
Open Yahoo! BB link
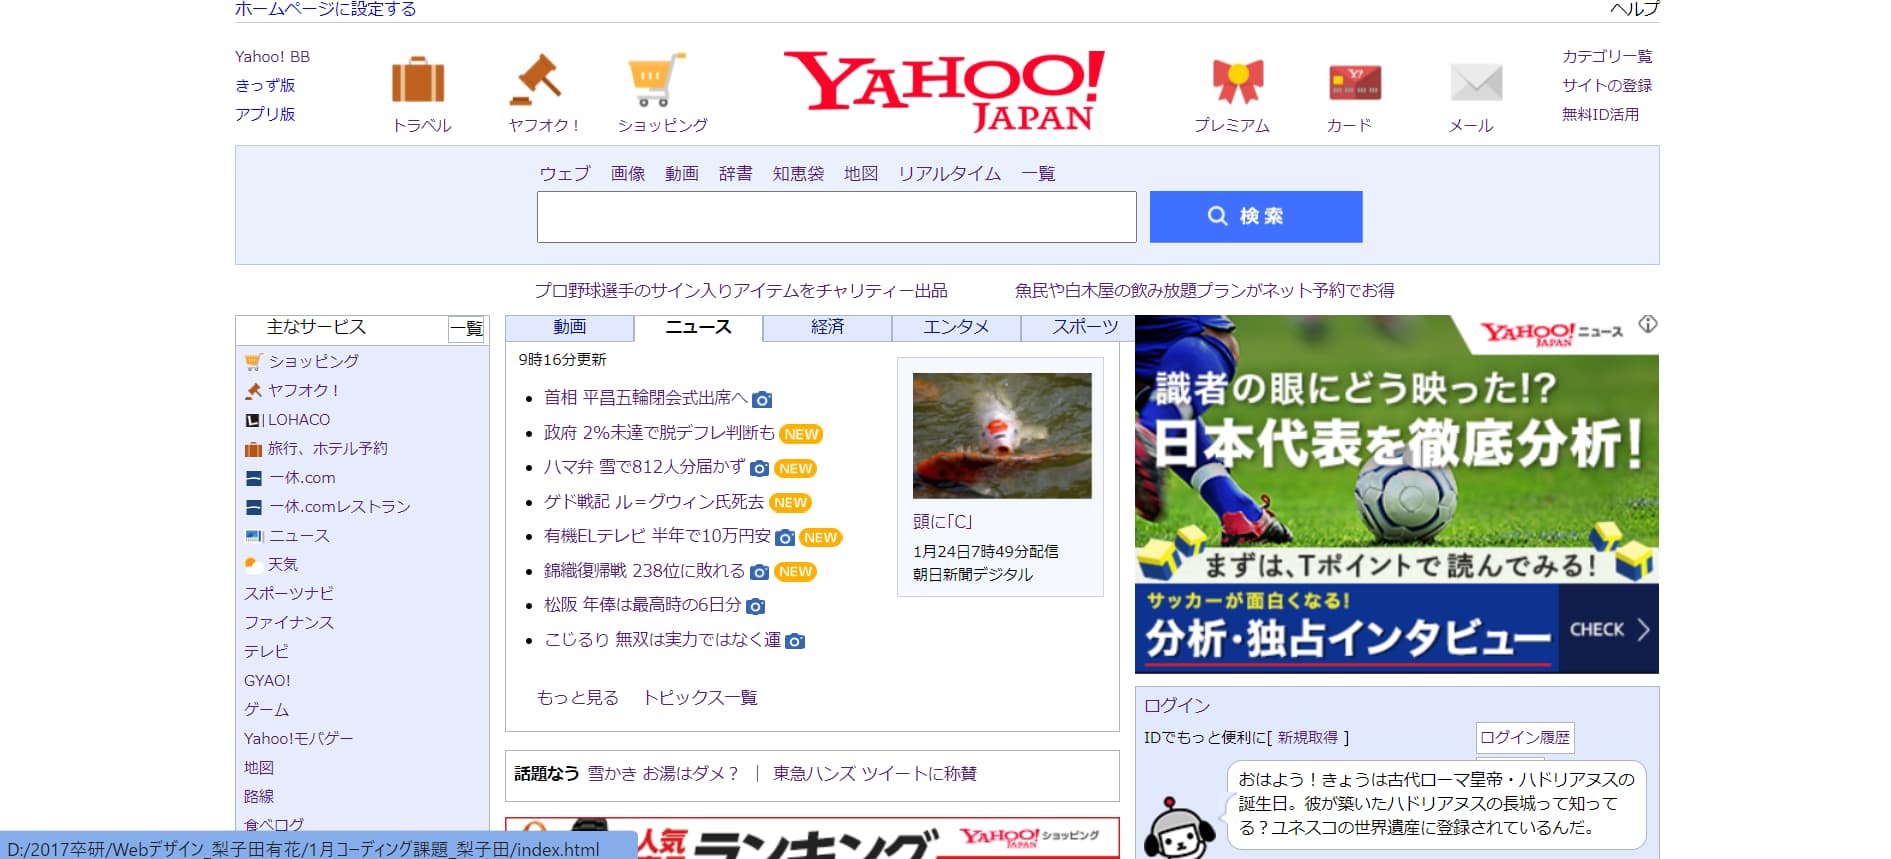pos(272,57)
